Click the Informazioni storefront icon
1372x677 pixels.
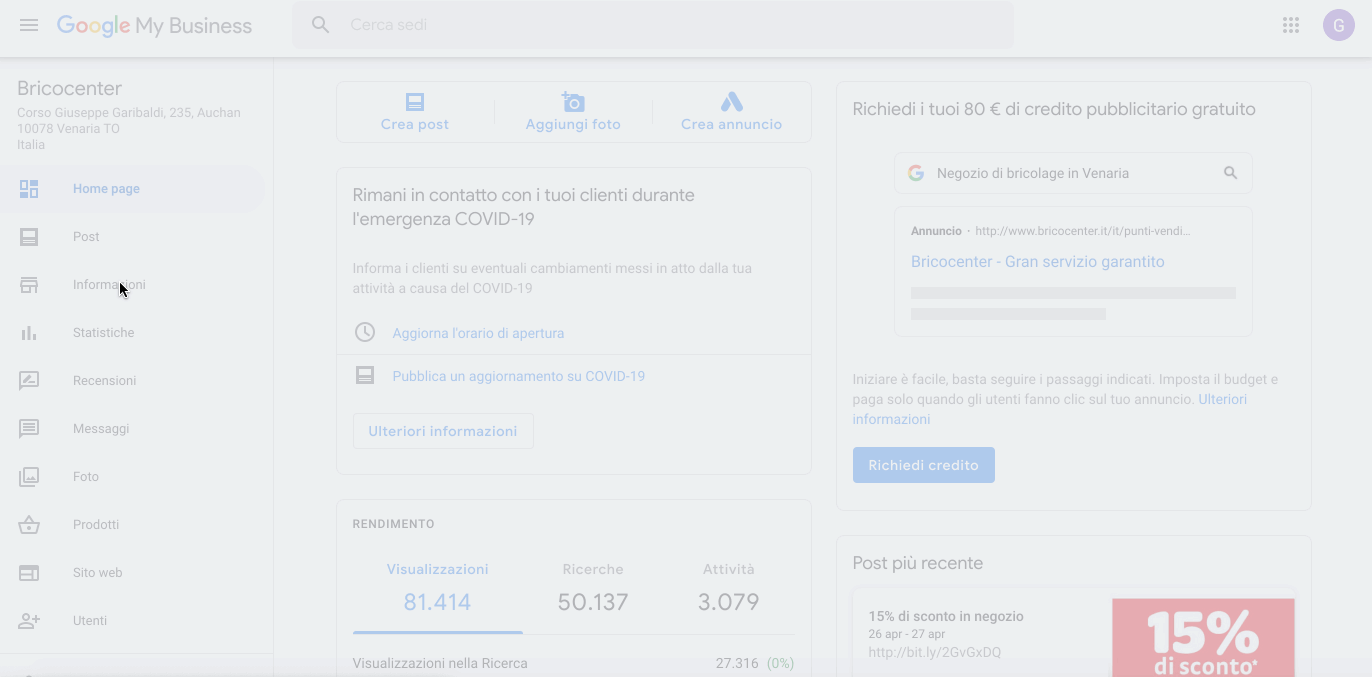click(x=29, y=285)
